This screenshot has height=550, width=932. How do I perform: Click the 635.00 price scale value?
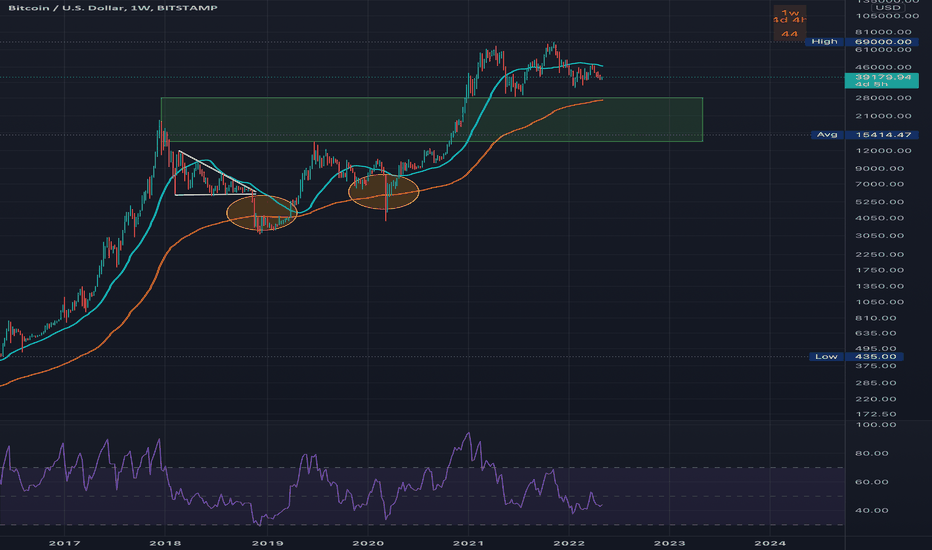click(876, 334)
